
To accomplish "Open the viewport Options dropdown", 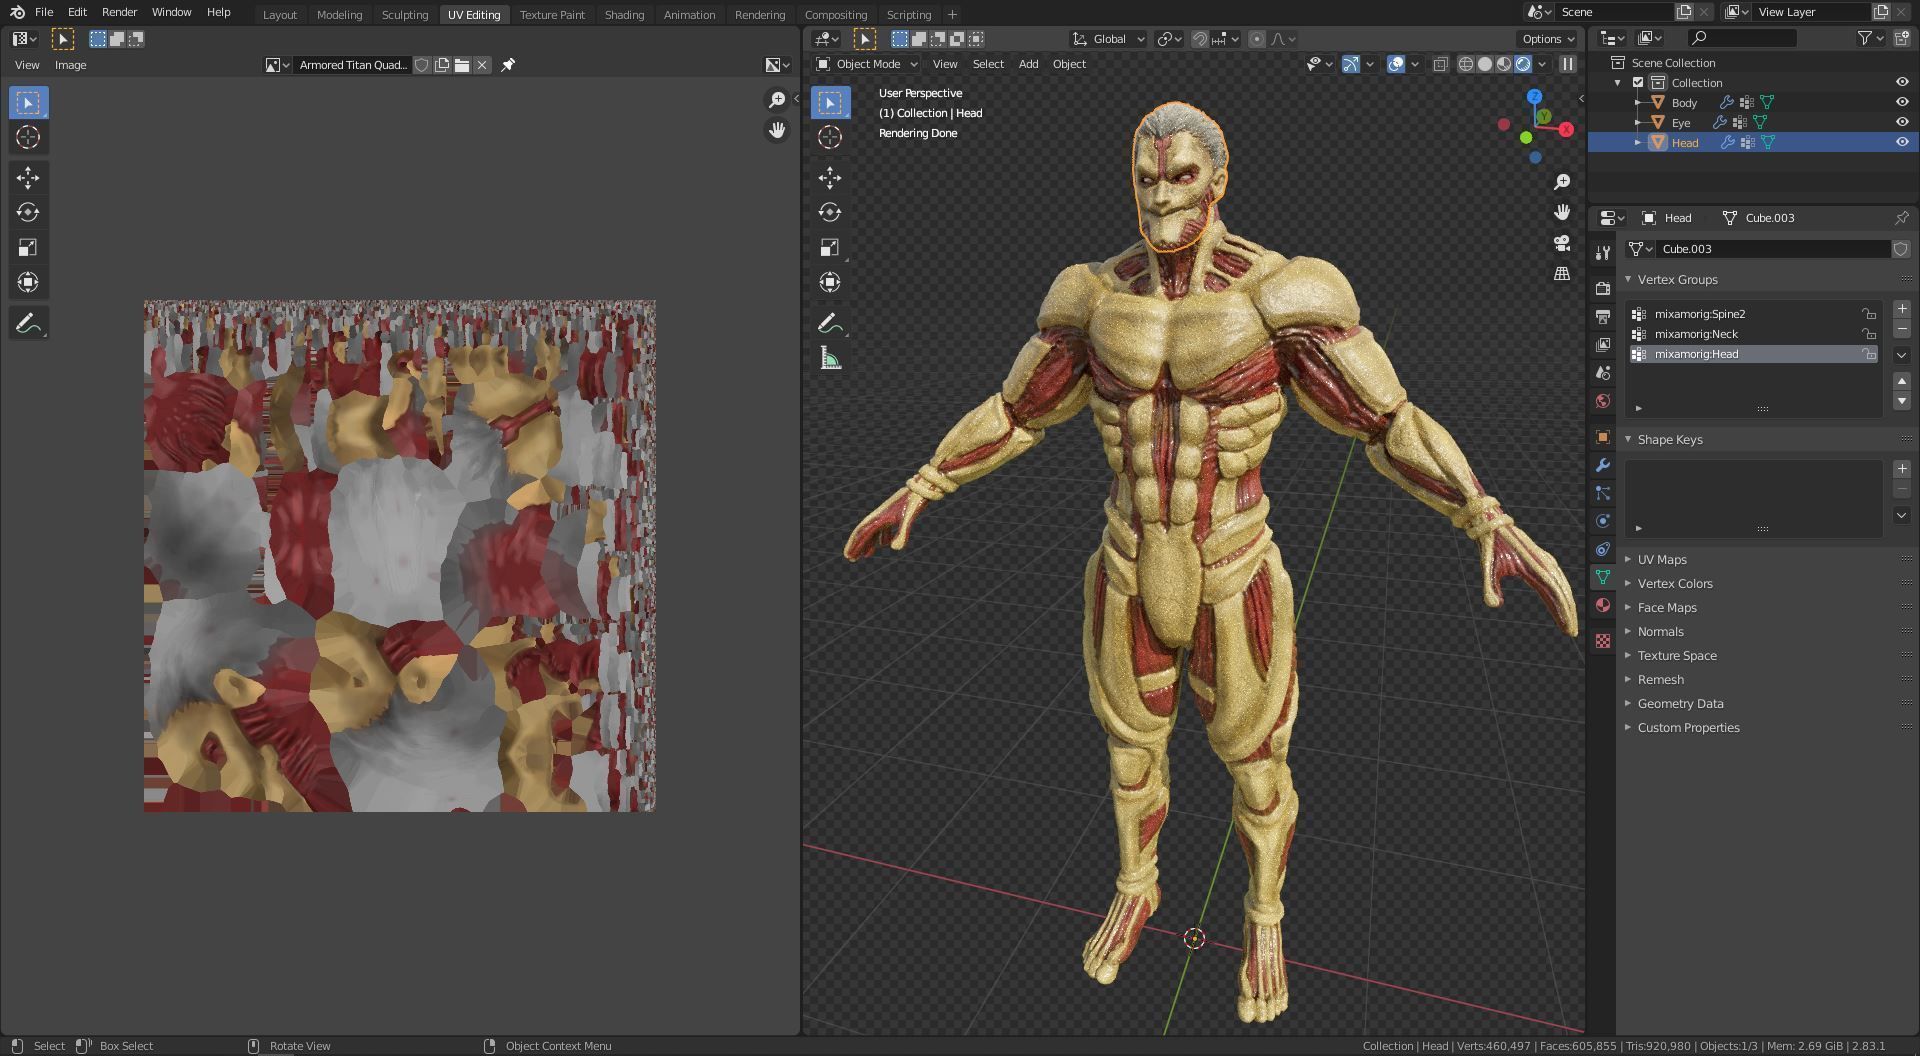I will 1548,39.
